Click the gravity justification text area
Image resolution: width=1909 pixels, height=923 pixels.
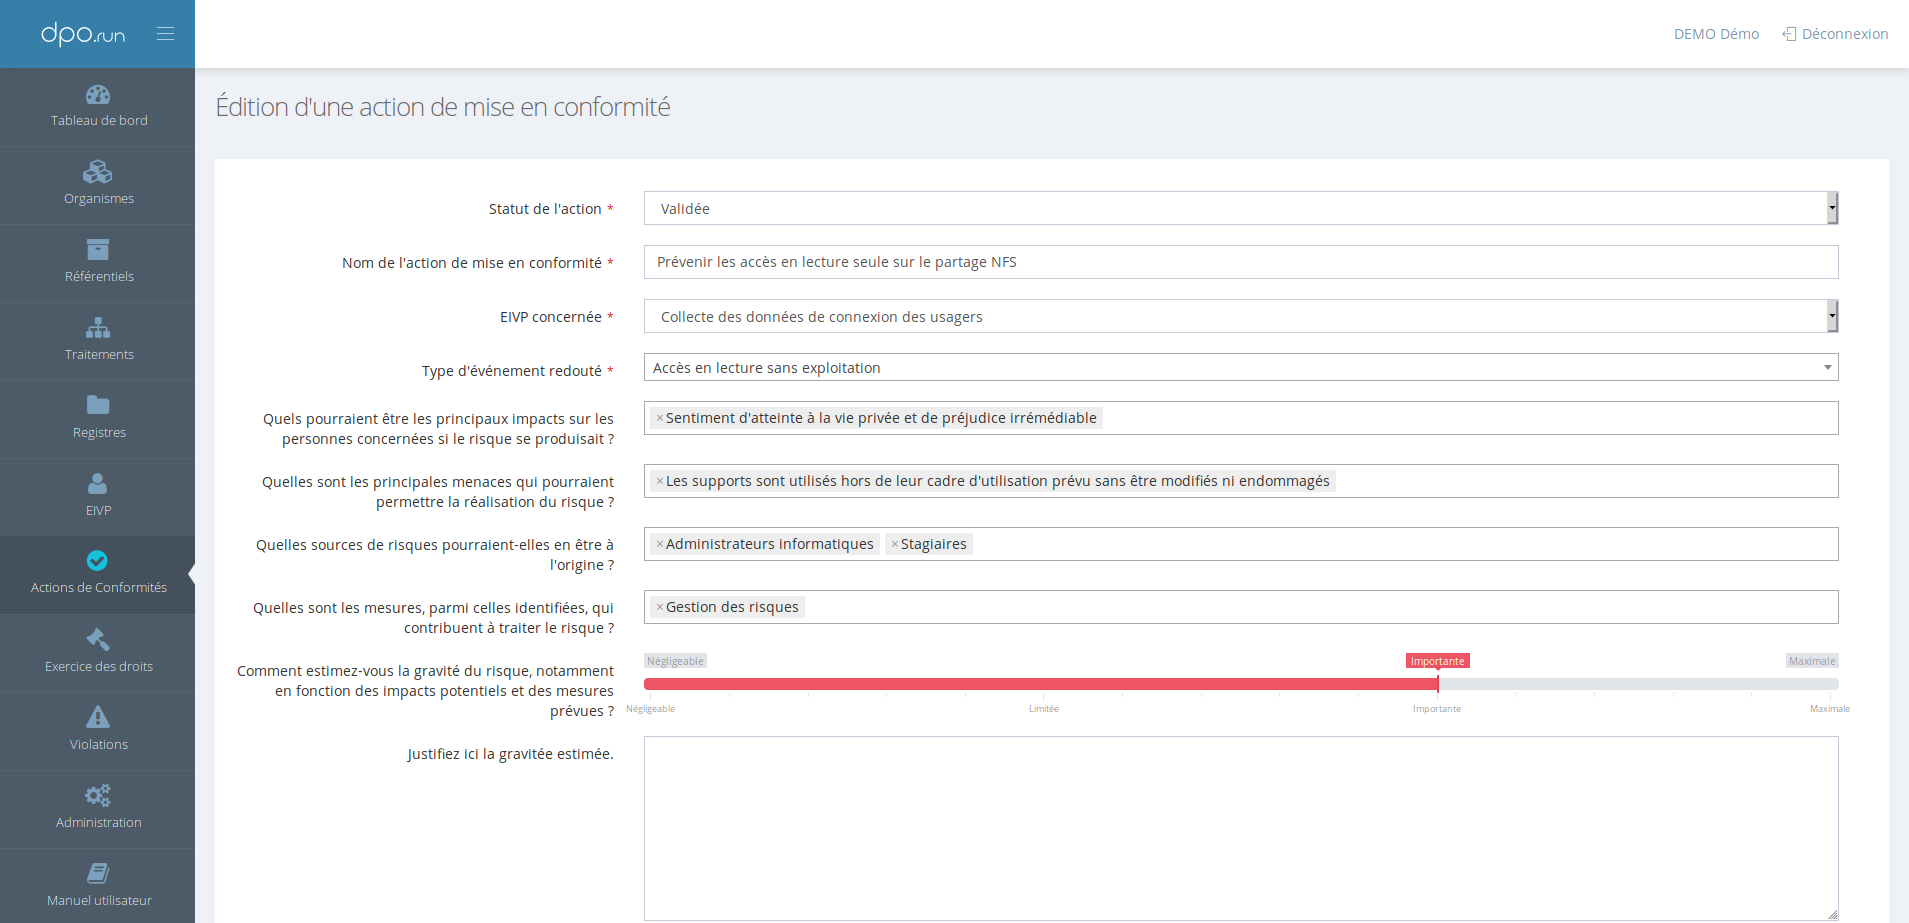point(1241,828)
